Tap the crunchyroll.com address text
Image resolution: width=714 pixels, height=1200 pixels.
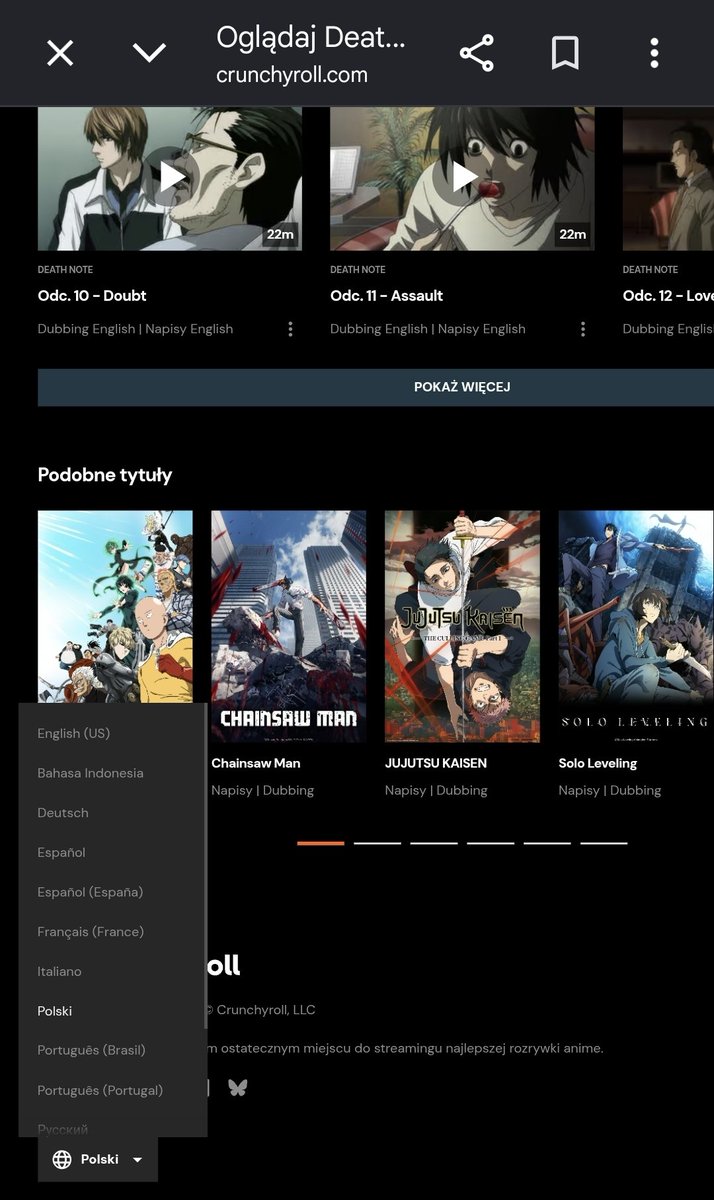pyautogui.click(x=292, y=75)
